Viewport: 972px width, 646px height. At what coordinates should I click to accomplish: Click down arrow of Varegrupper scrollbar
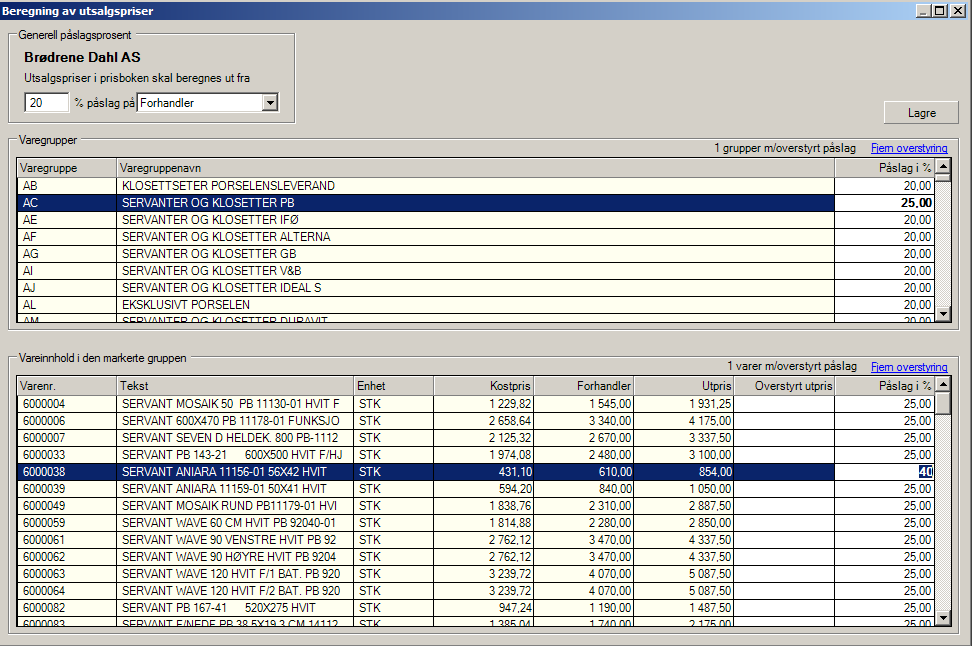(943, 314)
